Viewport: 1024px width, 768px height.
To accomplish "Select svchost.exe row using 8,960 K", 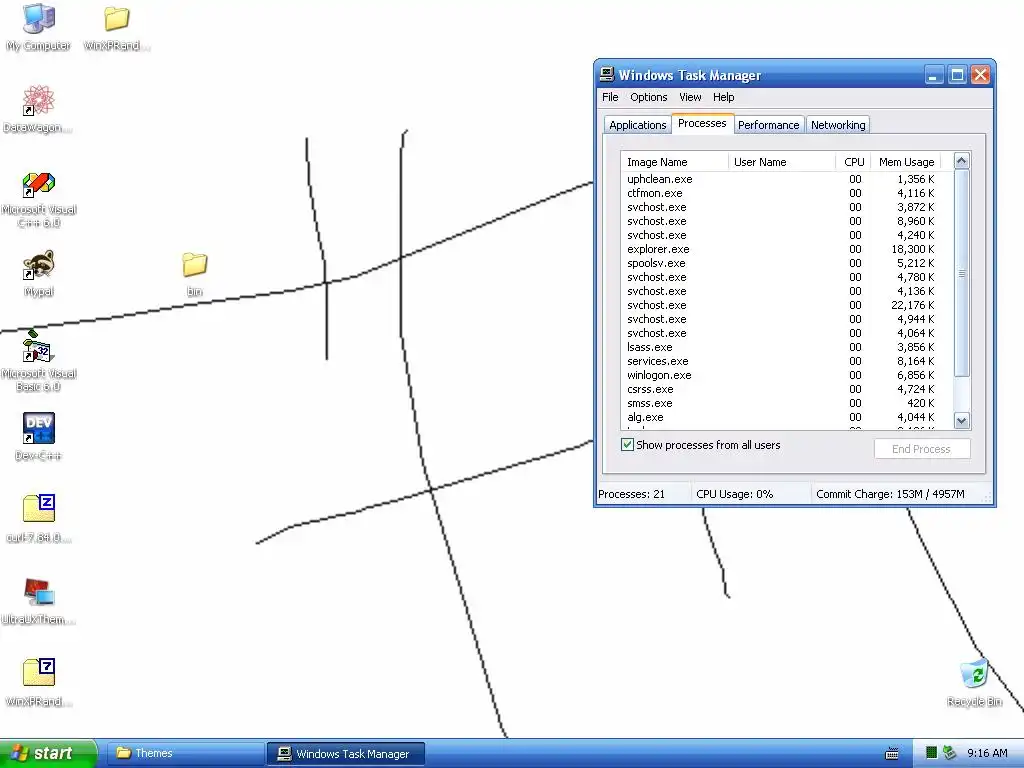I will tap(786, 221).
